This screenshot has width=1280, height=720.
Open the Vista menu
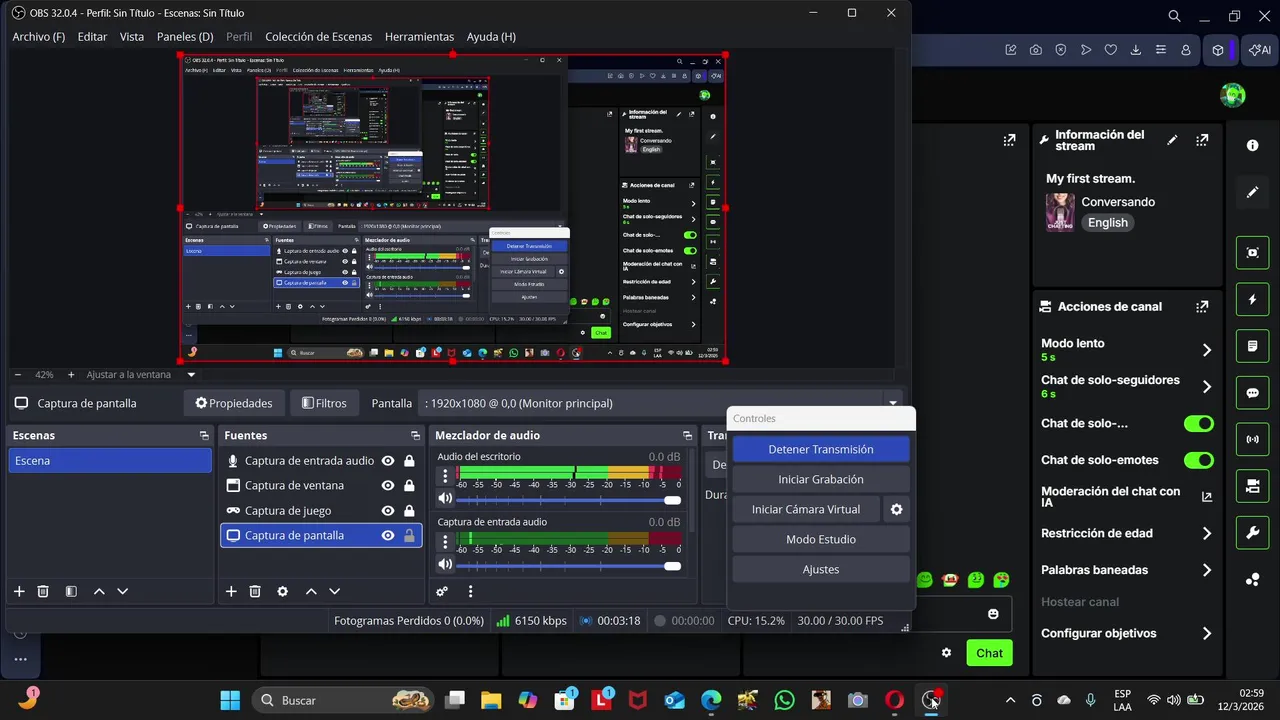pos(132,36)
